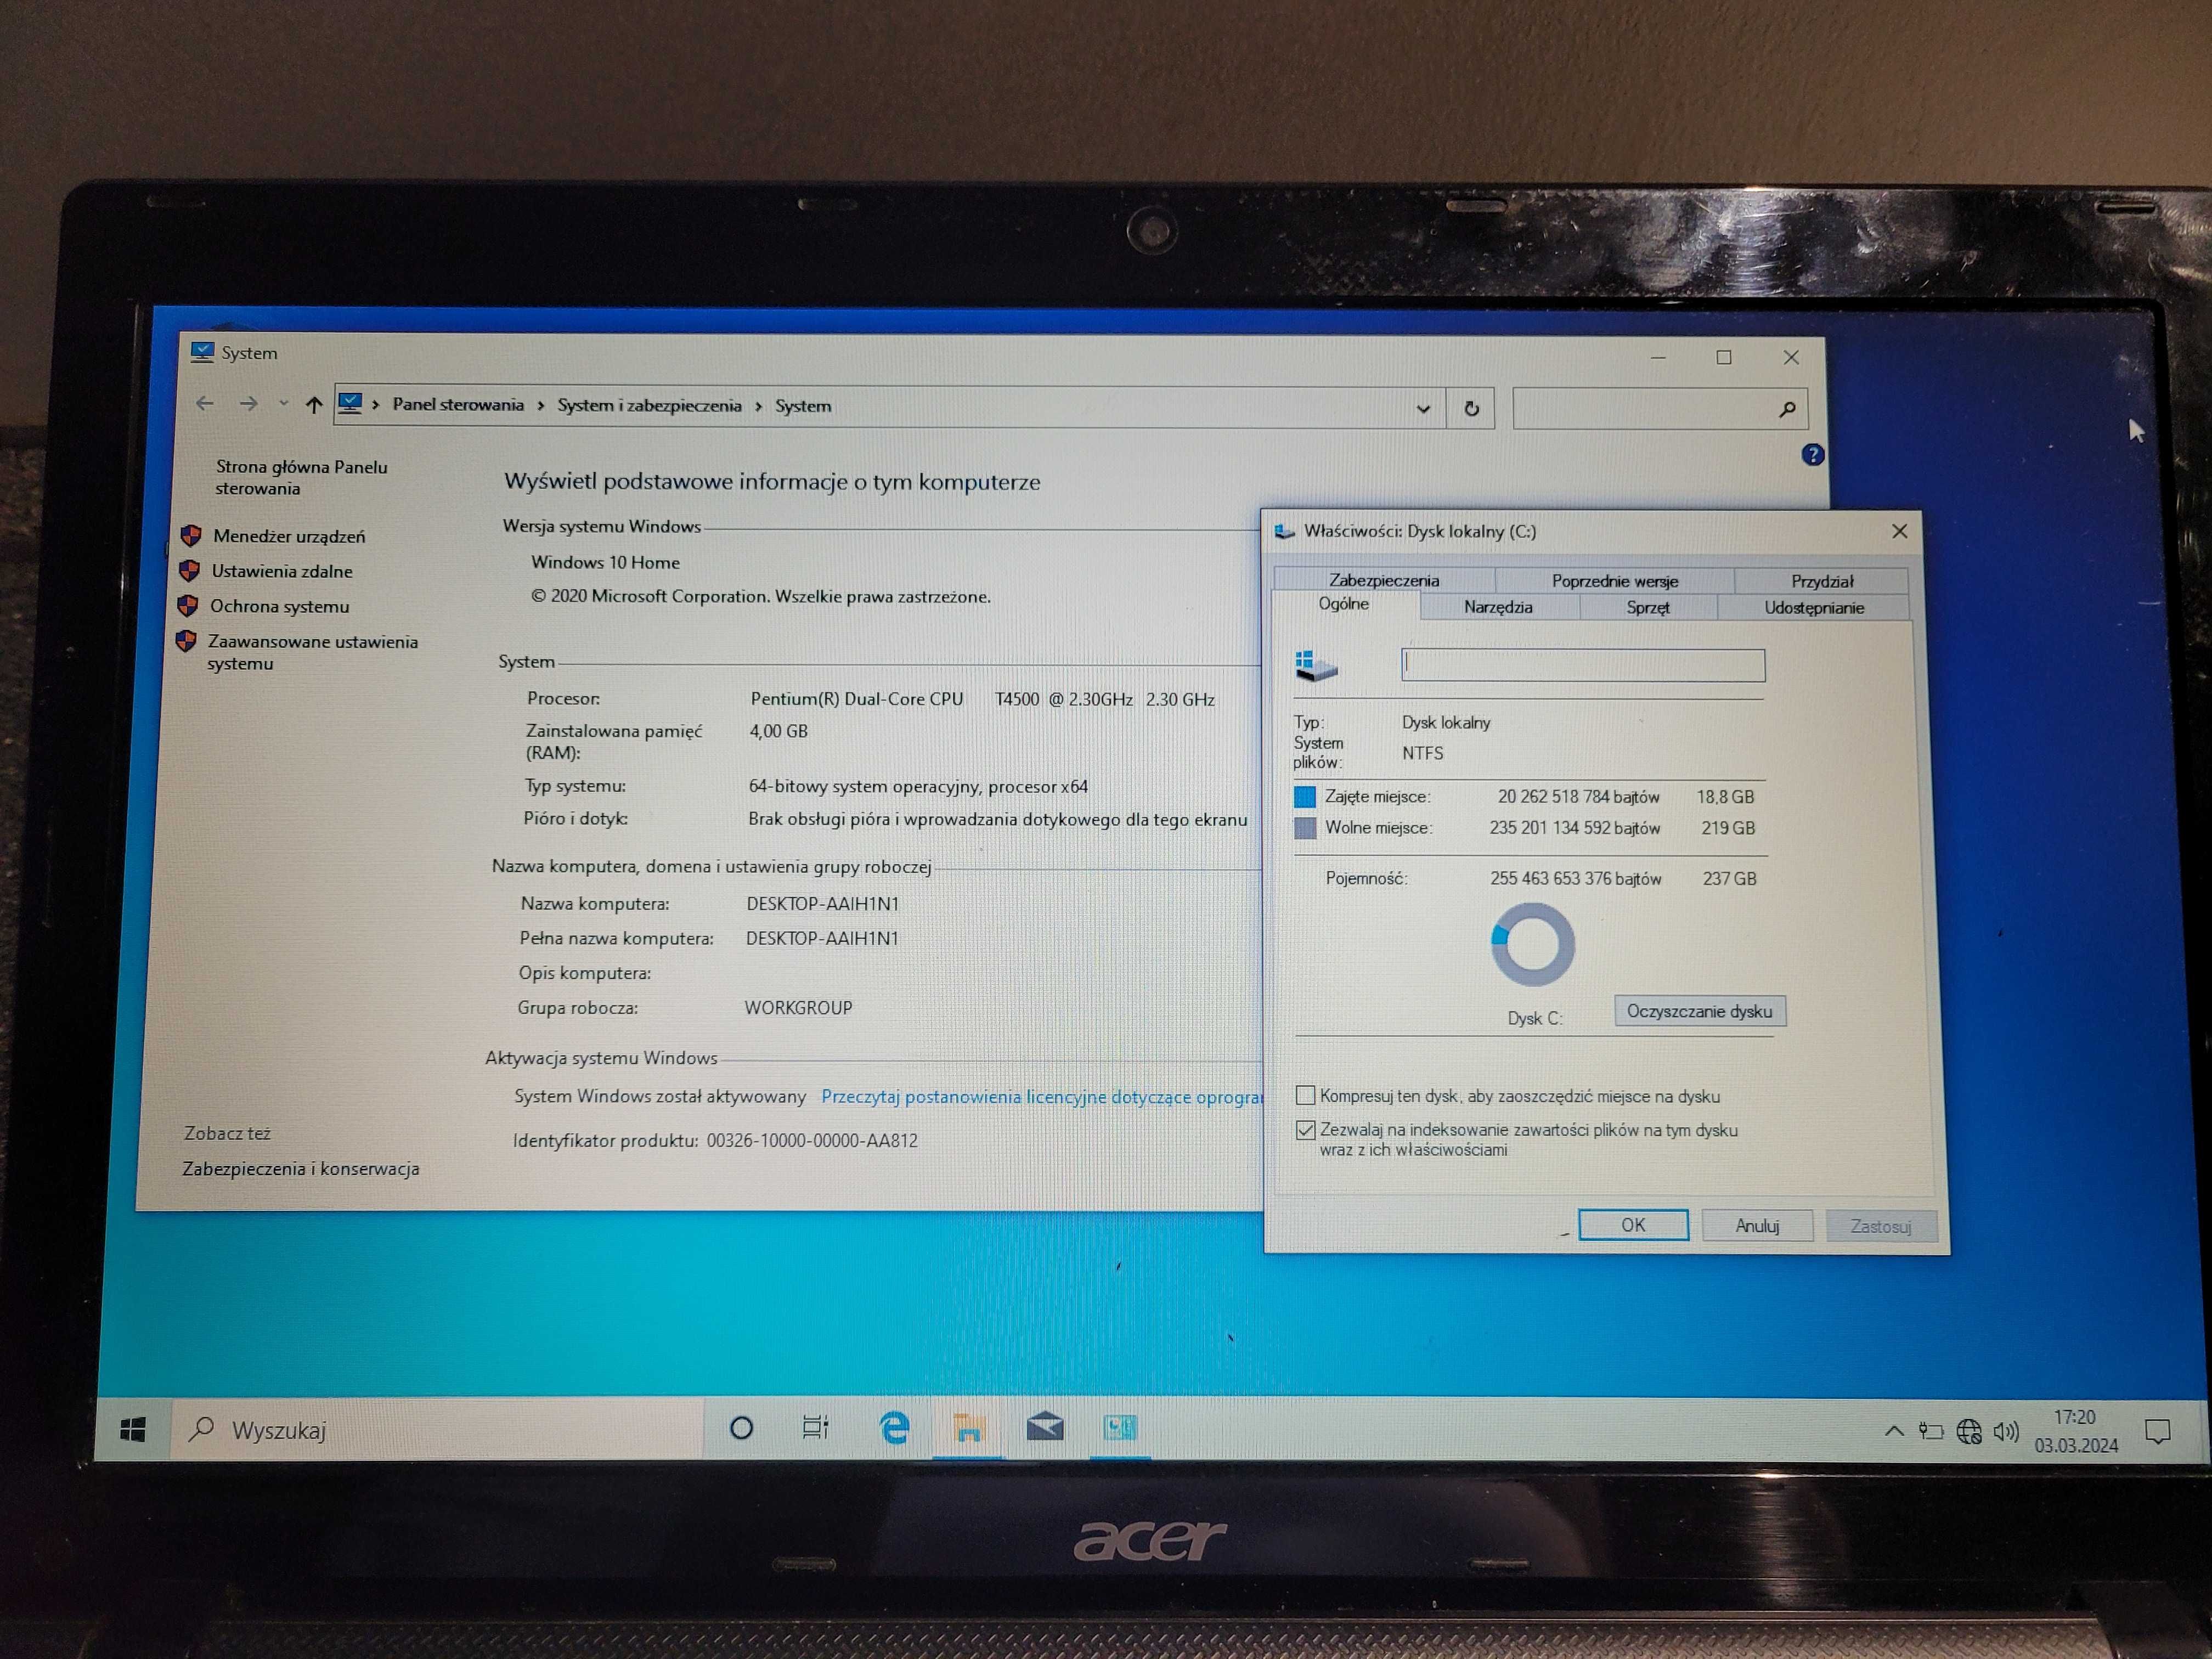This screenshot has width=2212, height=1659.
Task: Click the drive label text field
Action: (x=1583, y=665)
